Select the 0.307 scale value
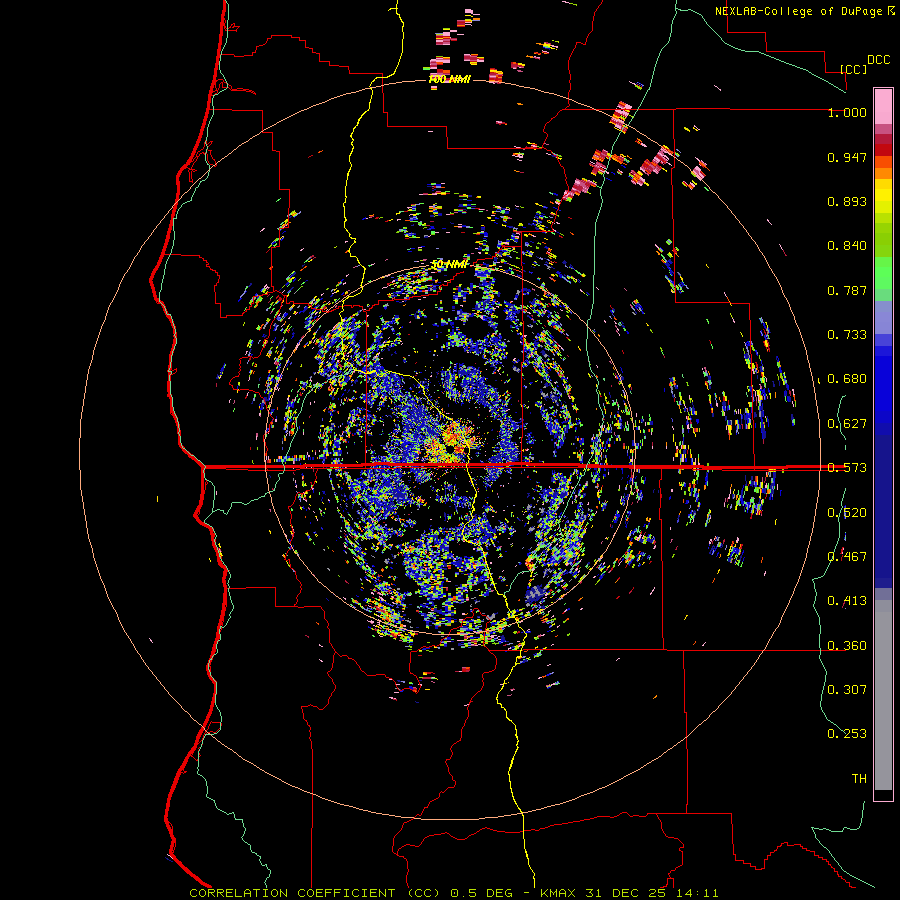This screenshot has width=900, height=900. [847, 690]
